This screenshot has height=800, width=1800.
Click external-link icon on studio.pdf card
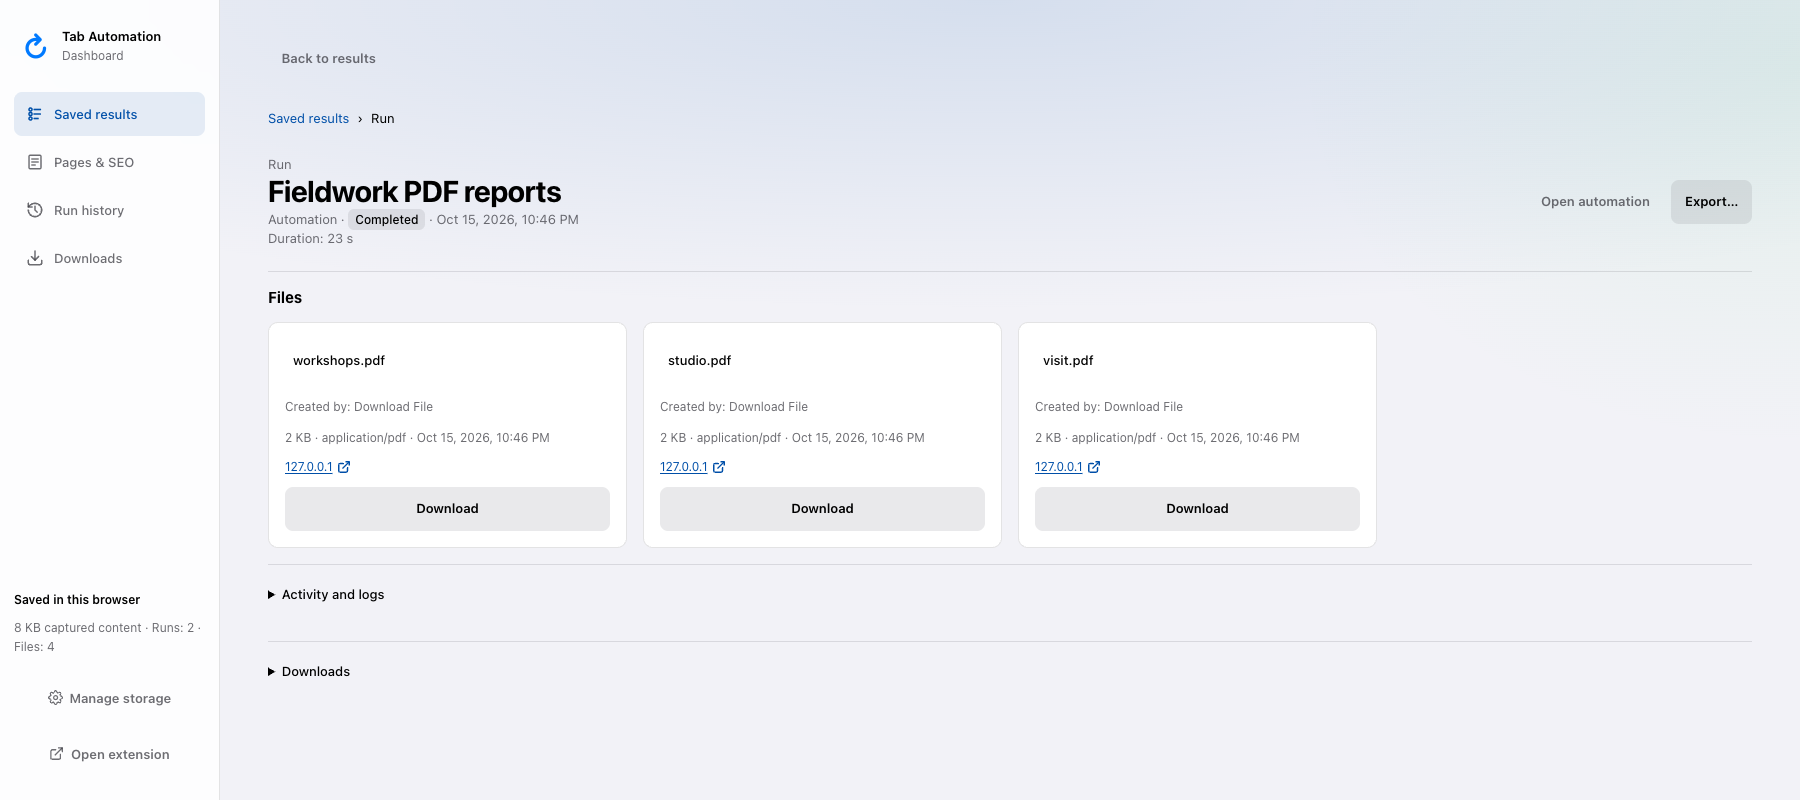[x=719, y=467]
